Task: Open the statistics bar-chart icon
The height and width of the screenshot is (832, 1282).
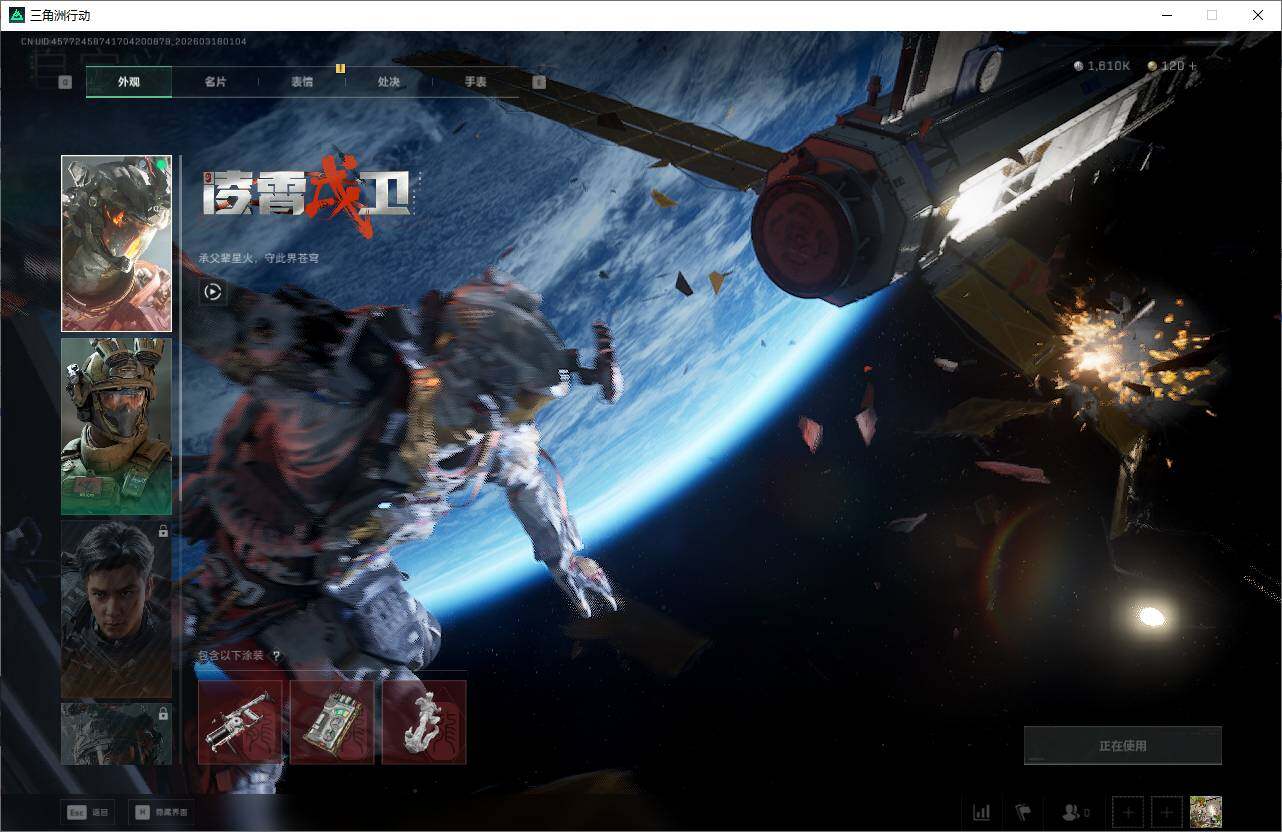Action: [981, 812]
